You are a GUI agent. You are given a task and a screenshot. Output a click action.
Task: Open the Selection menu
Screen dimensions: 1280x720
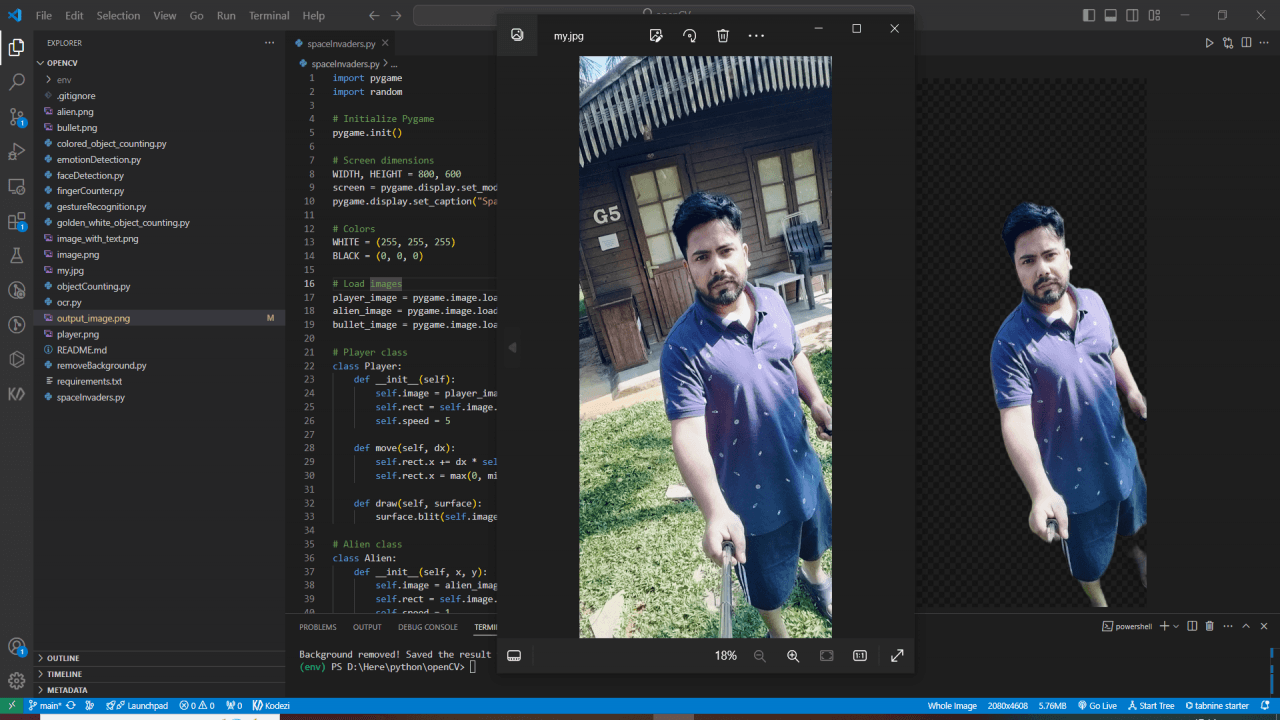pos(118,16)
